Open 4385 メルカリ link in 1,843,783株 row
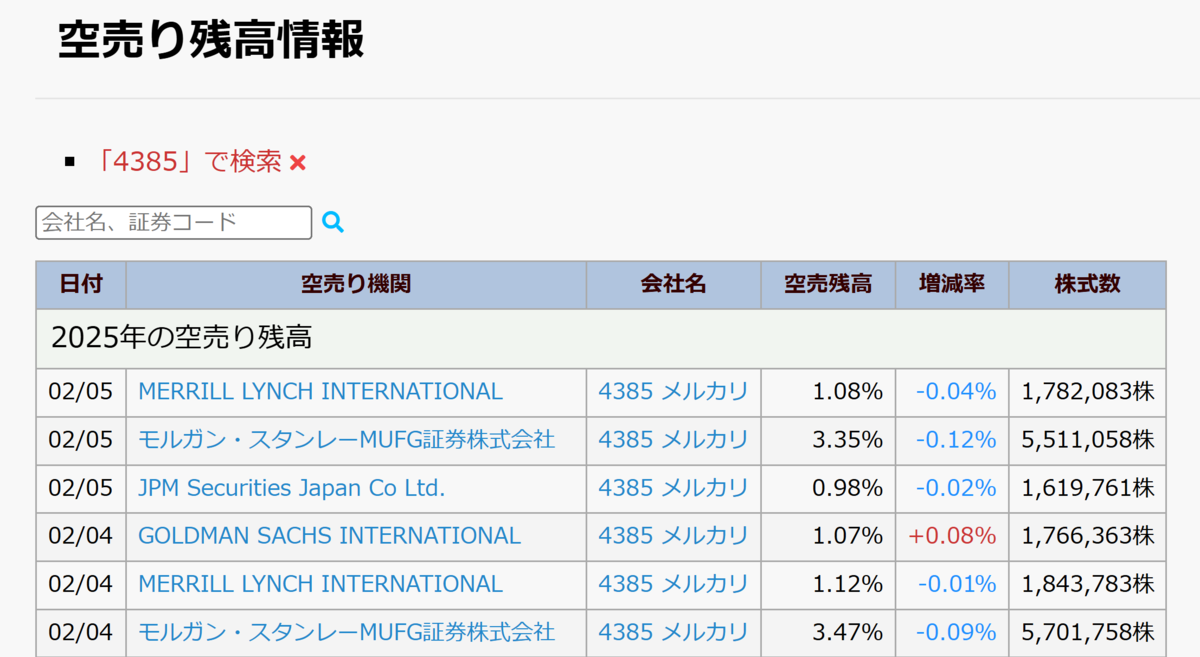The width and height of the screenshot is (1200, 657). [x=673, y=584]
